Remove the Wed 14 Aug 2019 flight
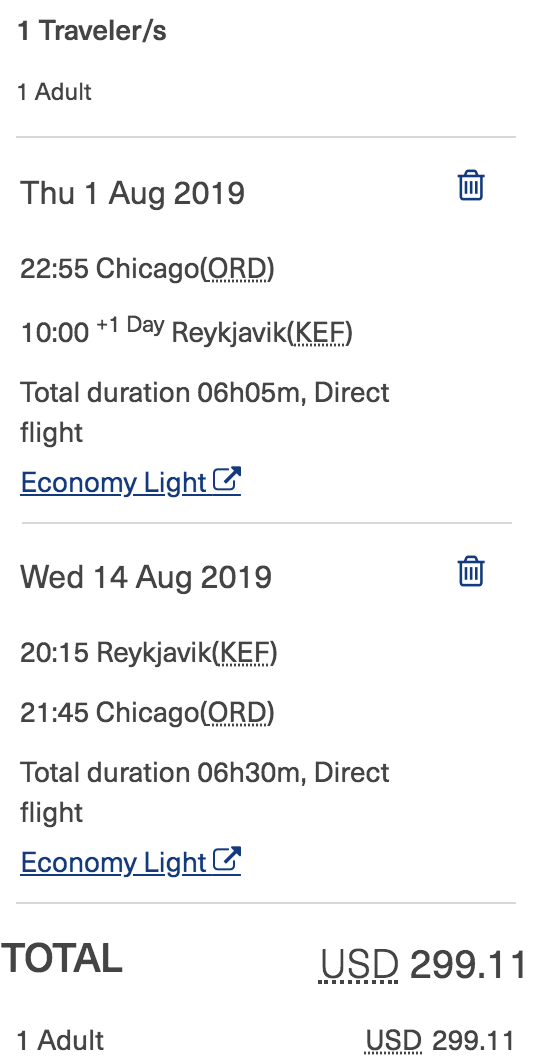 471,571
